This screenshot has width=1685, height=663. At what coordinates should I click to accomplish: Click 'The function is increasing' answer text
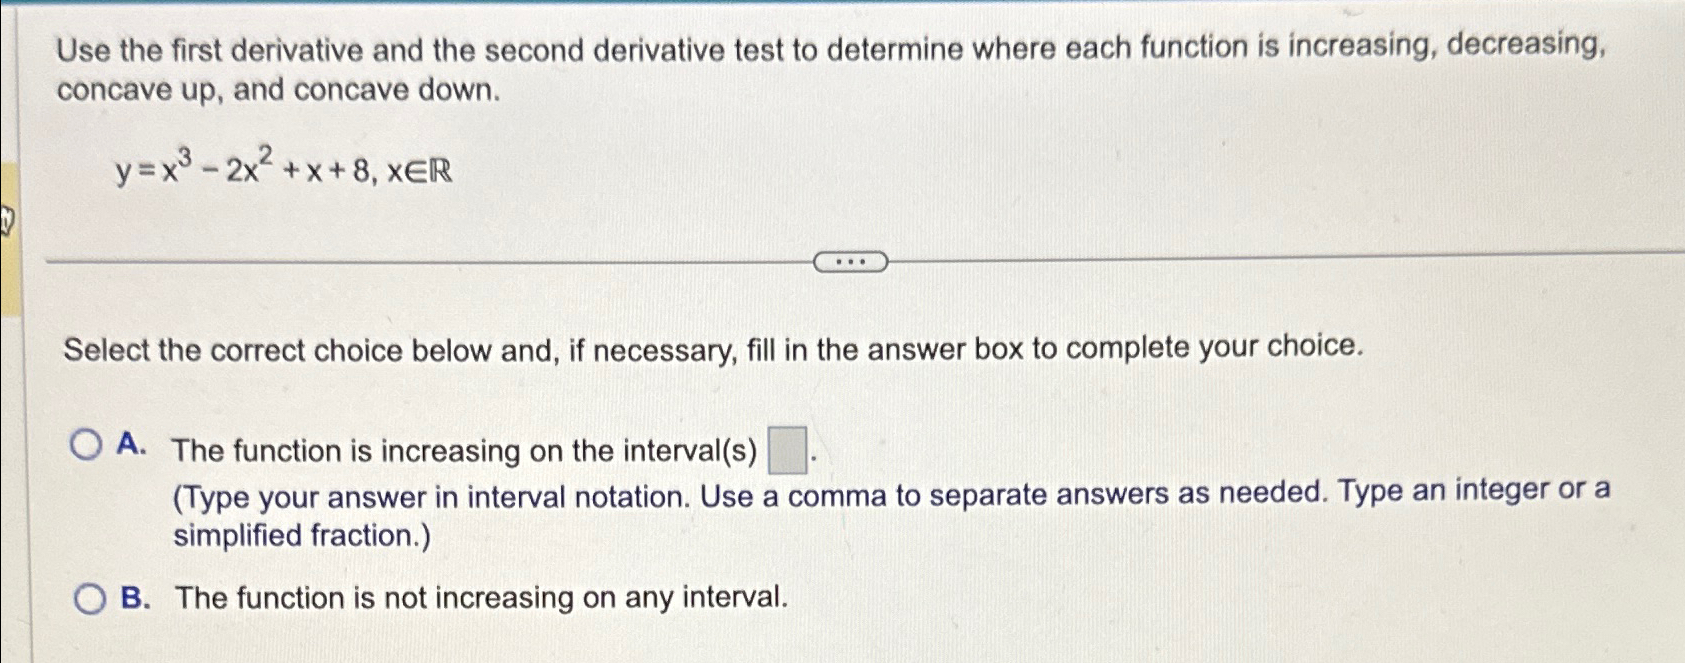(460, 451)
